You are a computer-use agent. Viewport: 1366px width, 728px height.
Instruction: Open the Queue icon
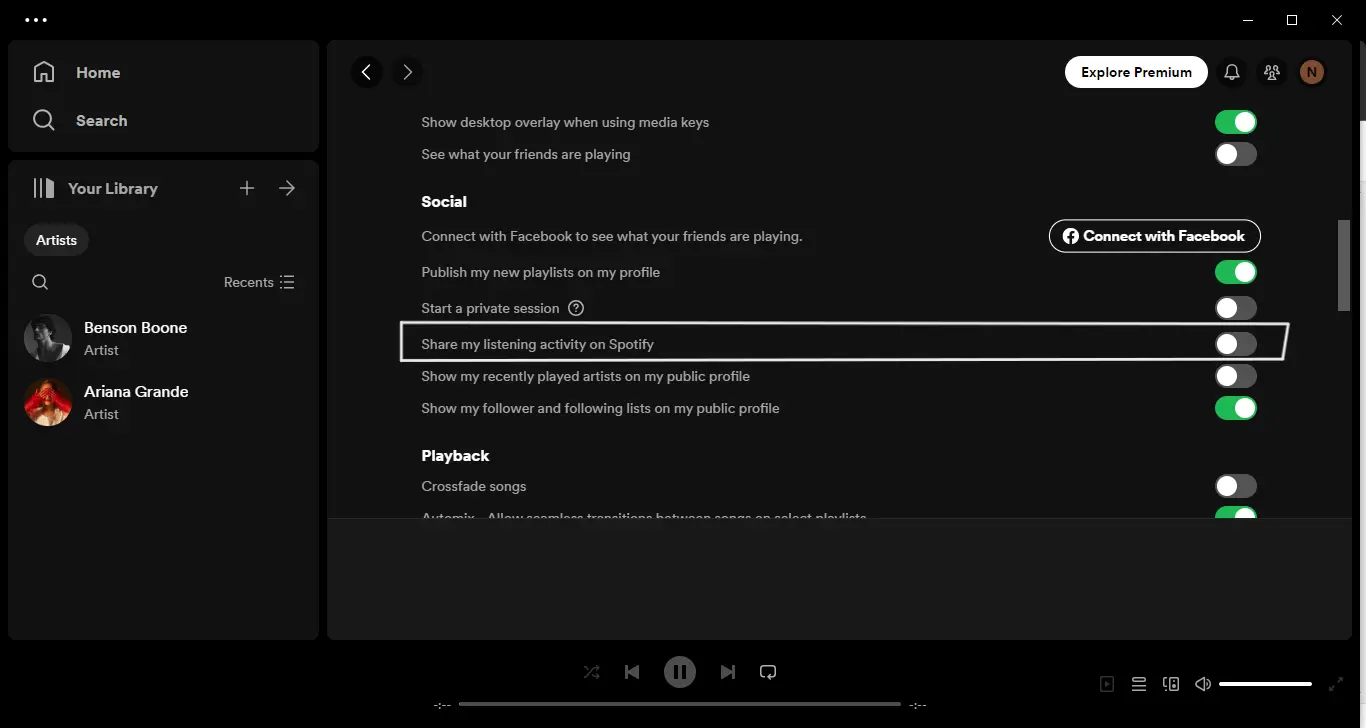(x=1139, y=684)
